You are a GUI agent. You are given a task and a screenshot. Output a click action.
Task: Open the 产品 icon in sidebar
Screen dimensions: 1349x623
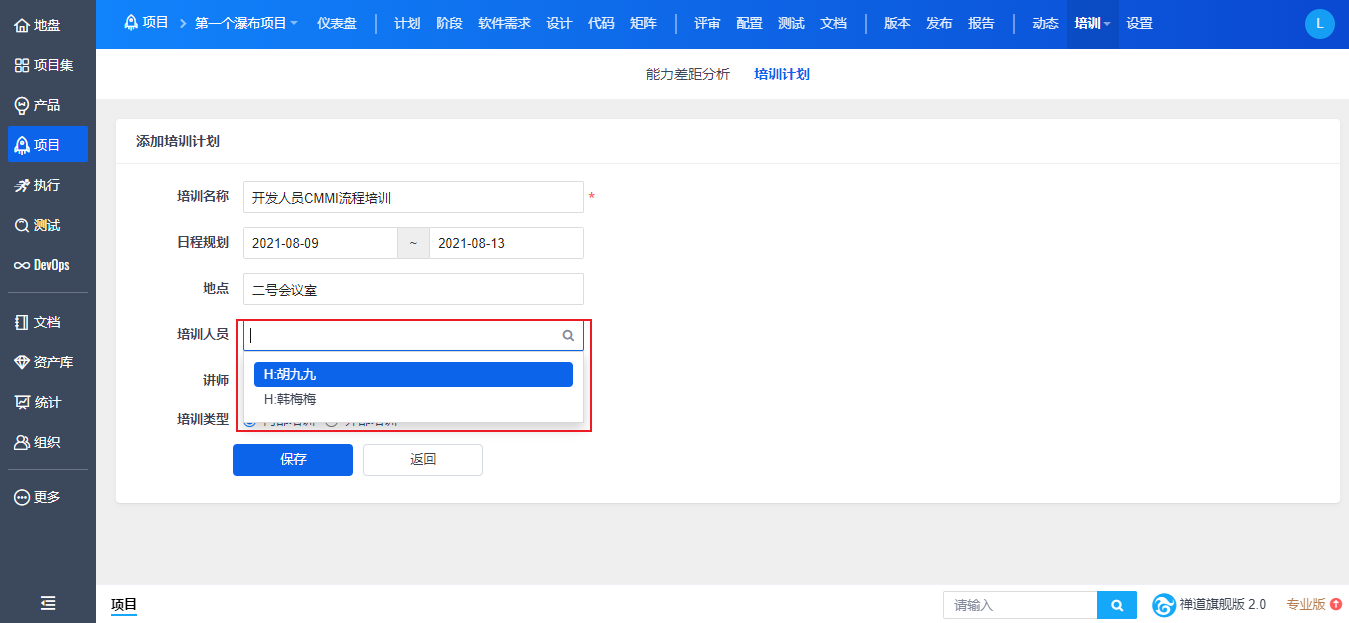pos(21,105)
